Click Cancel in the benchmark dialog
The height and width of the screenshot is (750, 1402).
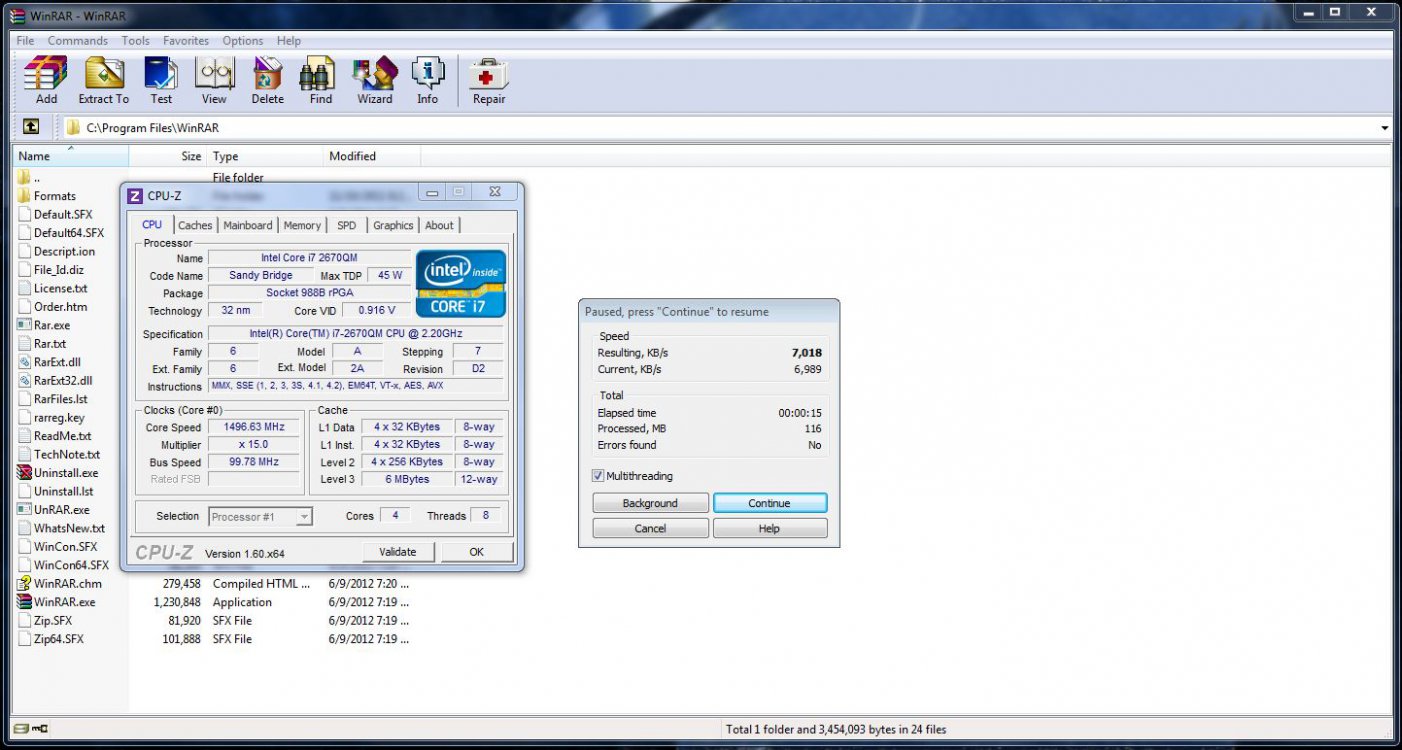click(x=650, y=528)
